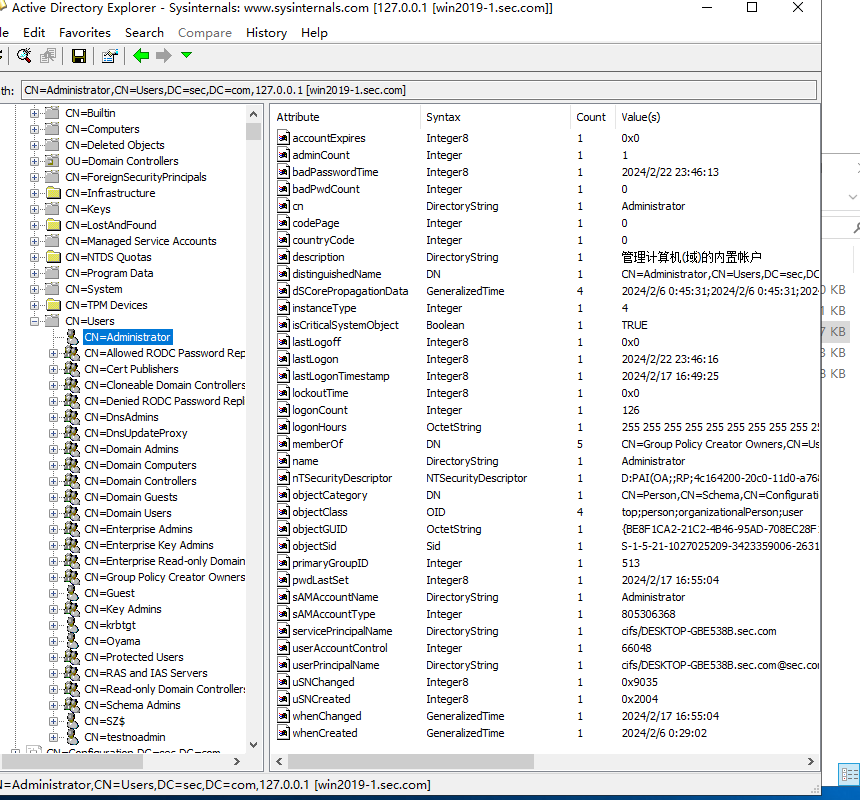
Task: Click the memberOf attribute icon
Action: pyautogui.click(x=284, y=444)
